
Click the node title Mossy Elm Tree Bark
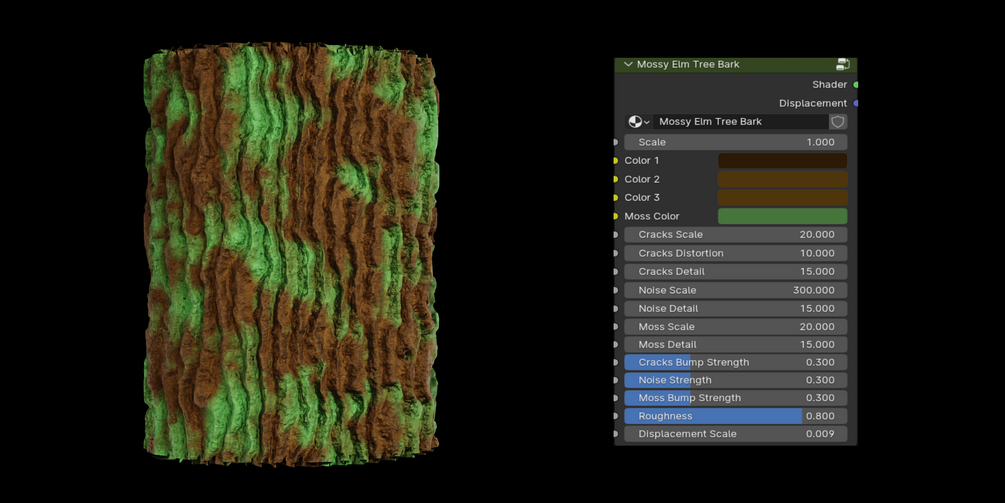coord(688,64)
